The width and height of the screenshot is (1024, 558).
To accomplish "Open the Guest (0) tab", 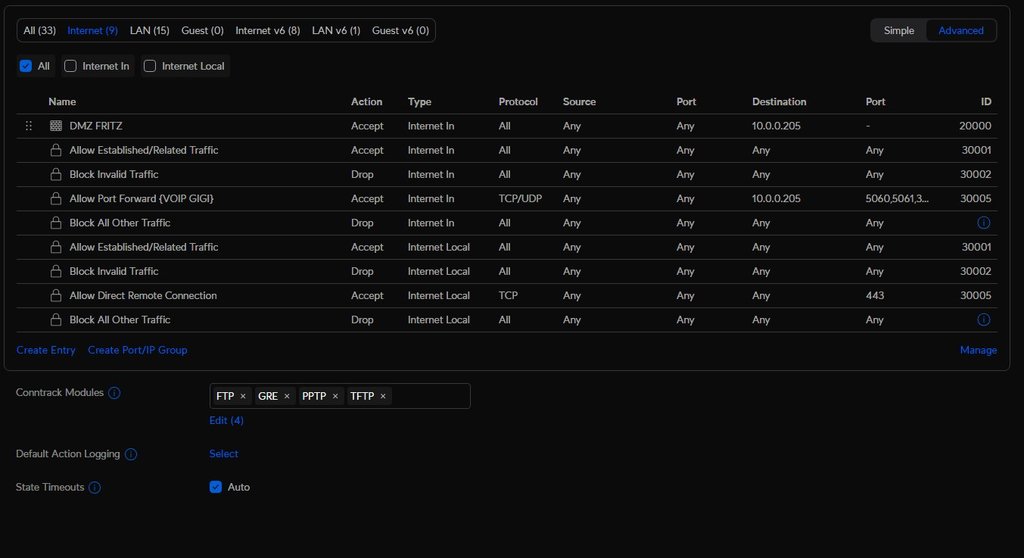I will coord(202,30).
